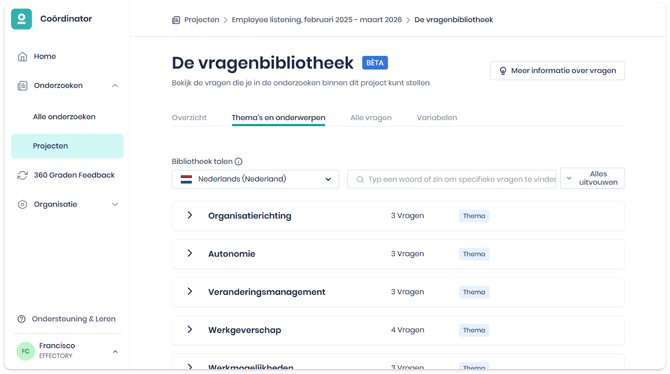This screenshot has height=374, width=670.
Task: Click the Organisatie sidebar icon
Action: pos(22,204)
